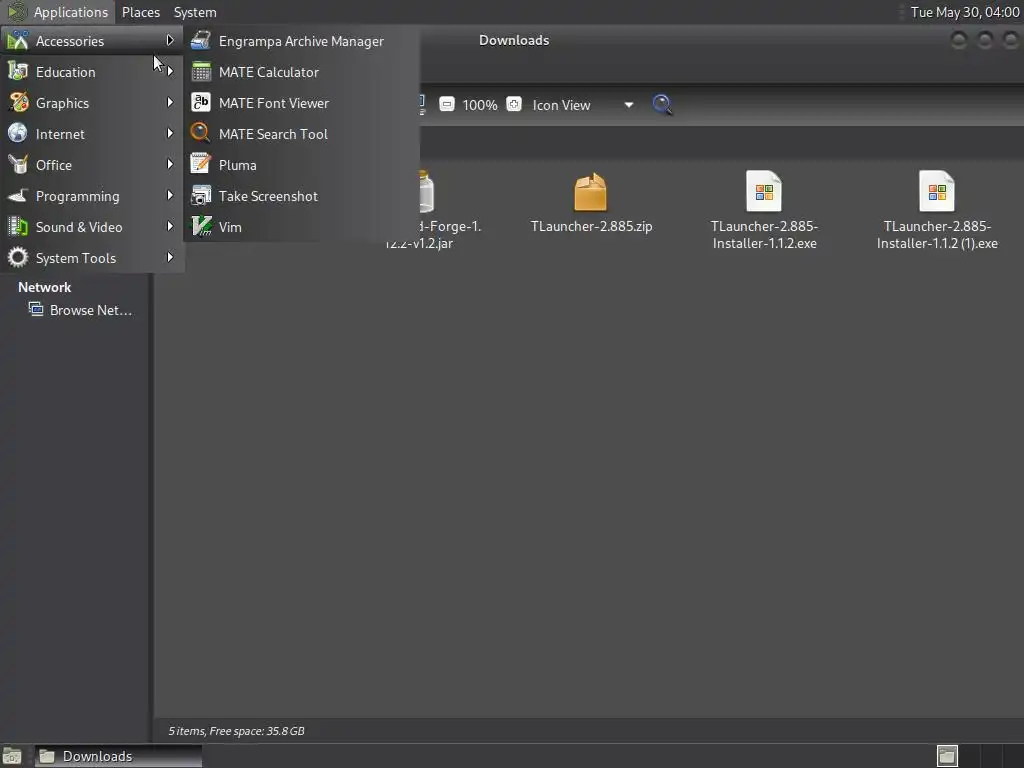Click the MATE Calculator icon

pyautogui.click(x=200, y=72)
